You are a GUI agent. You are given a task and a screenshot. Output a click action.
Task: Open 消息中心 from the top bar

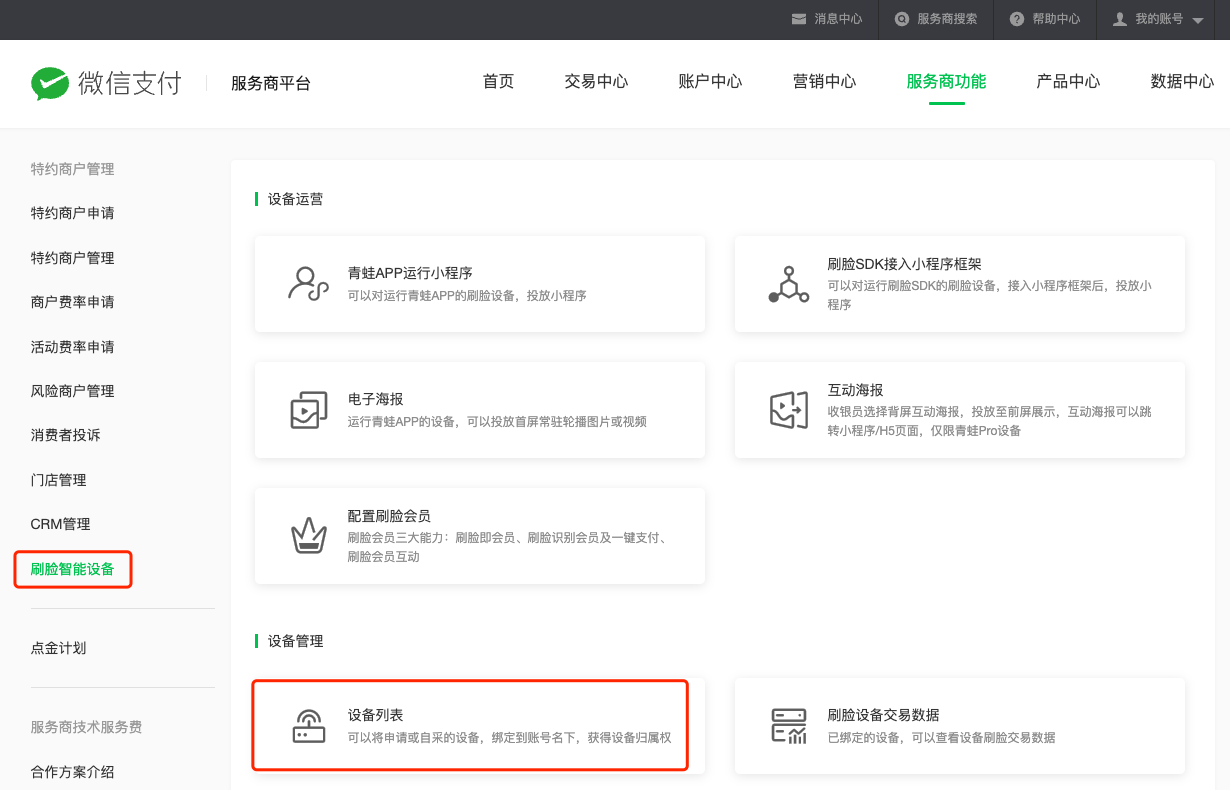826,19
